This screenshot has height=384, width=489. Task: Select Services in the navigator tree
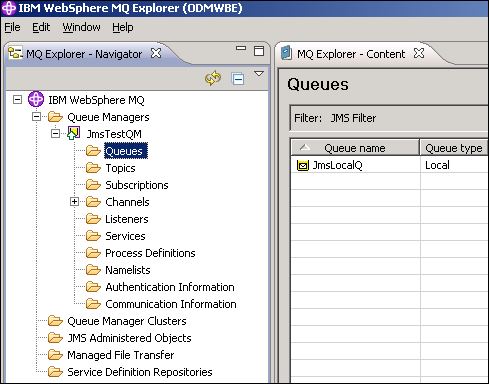(x=125, y=236)
